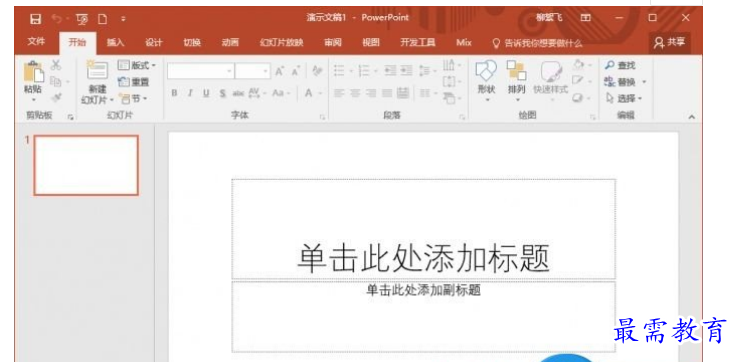
Task: Click the shape fill bucket icon
Action: point(578,65)
